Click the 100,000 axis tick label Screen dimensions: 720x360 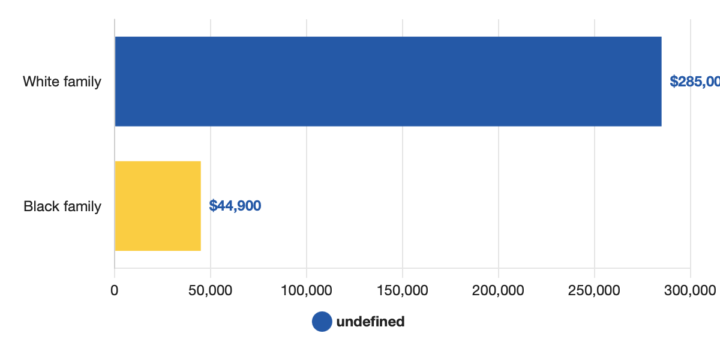pos(306,290)
